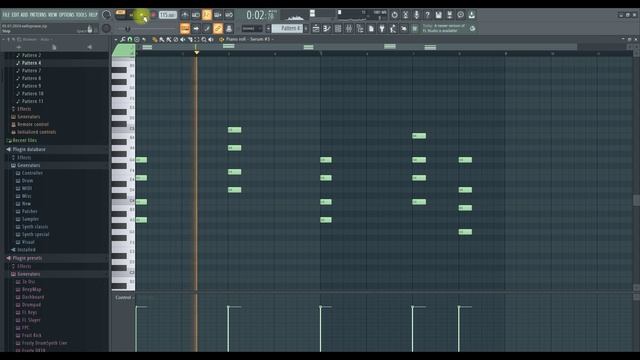Click the 115 tempo display
This screenshot has width=640, height=360.
167,15
